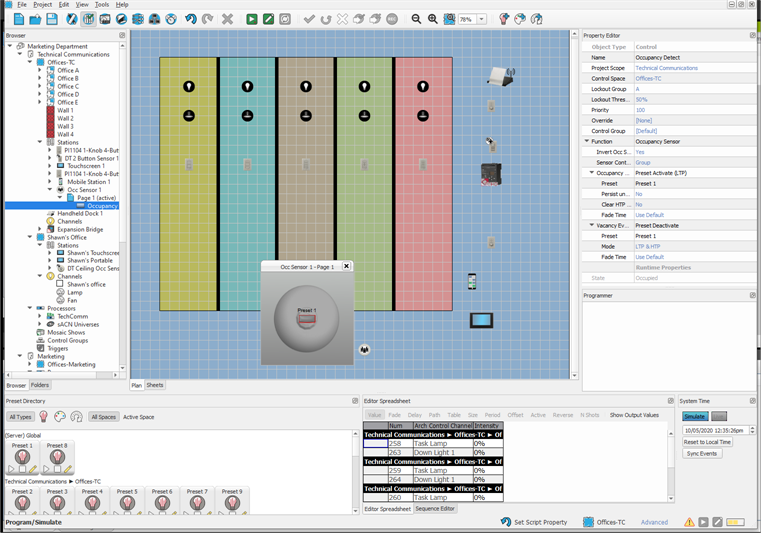Click the Reset to Local Time button
The image size is (761, 533).
[x=707, y=442]
